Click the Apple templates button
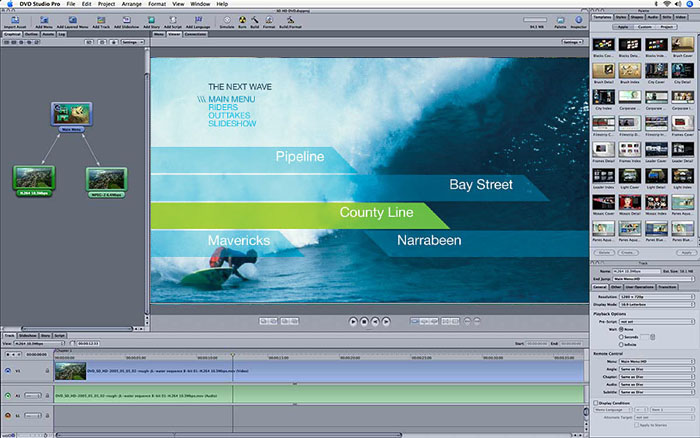 tap(623, 27)
